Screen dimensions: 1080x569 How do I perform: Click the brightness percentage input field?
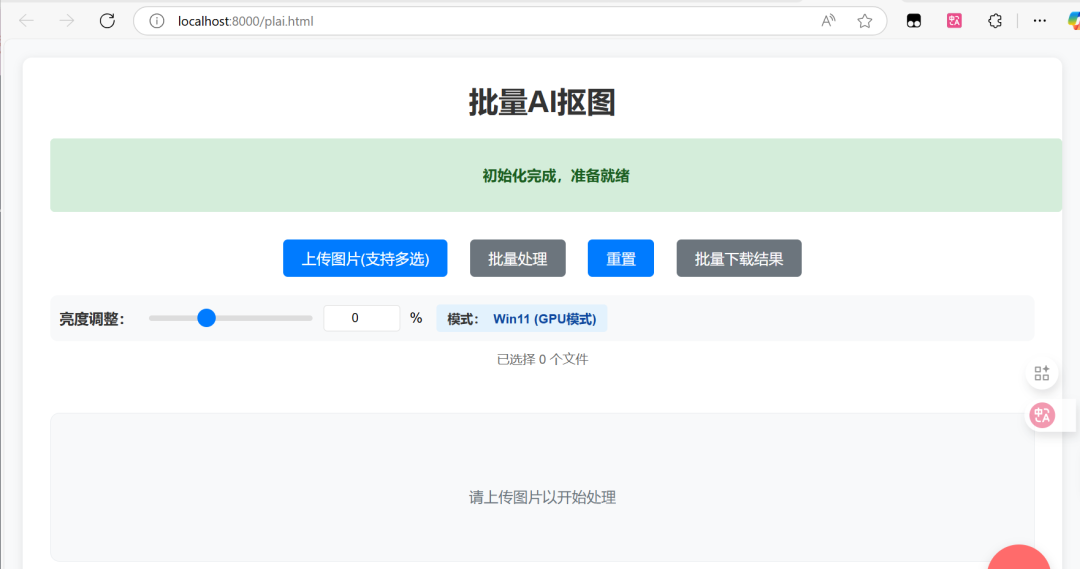coord(362,318)
